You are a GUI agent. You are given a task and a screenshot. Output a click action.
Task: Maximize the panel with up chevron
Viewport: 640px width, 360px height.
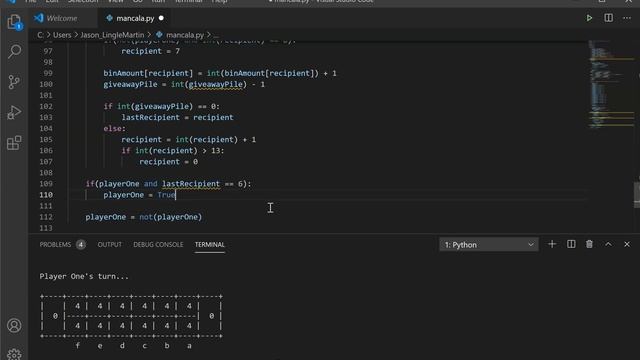608,244
